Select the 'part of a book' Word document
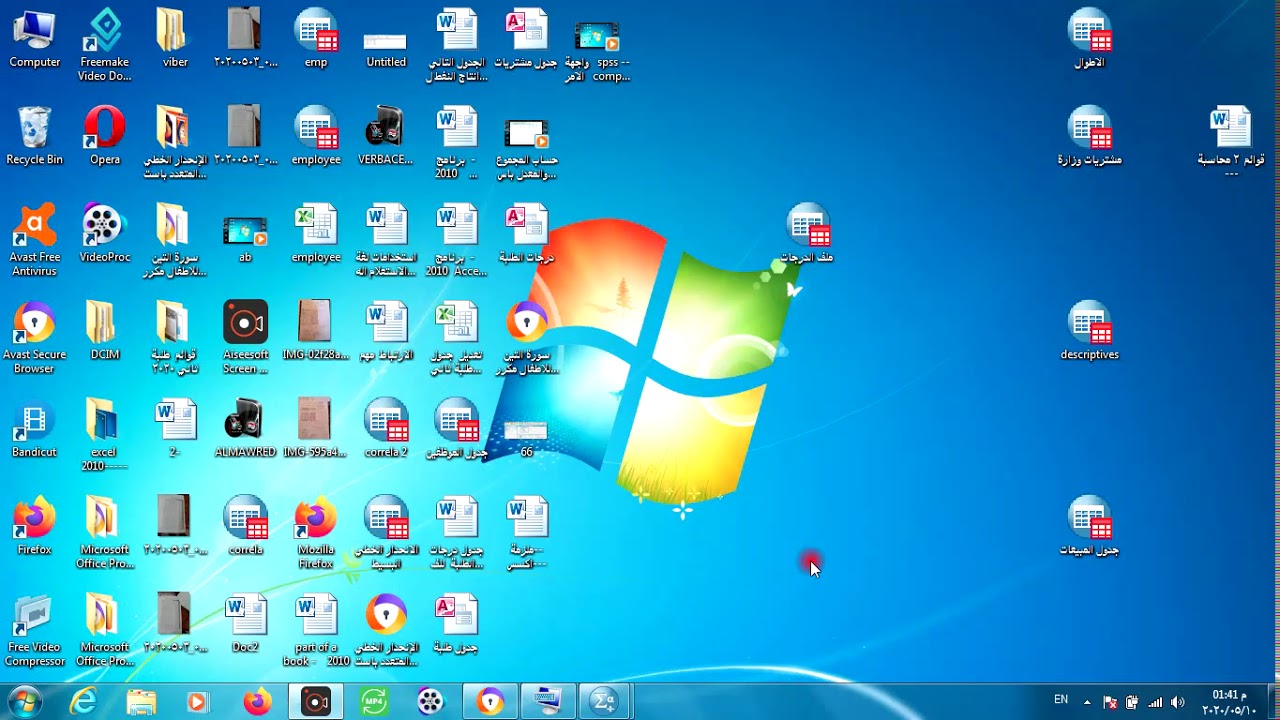The width and height of the screenshot is (1280, 720). click(x=316, y=630)
